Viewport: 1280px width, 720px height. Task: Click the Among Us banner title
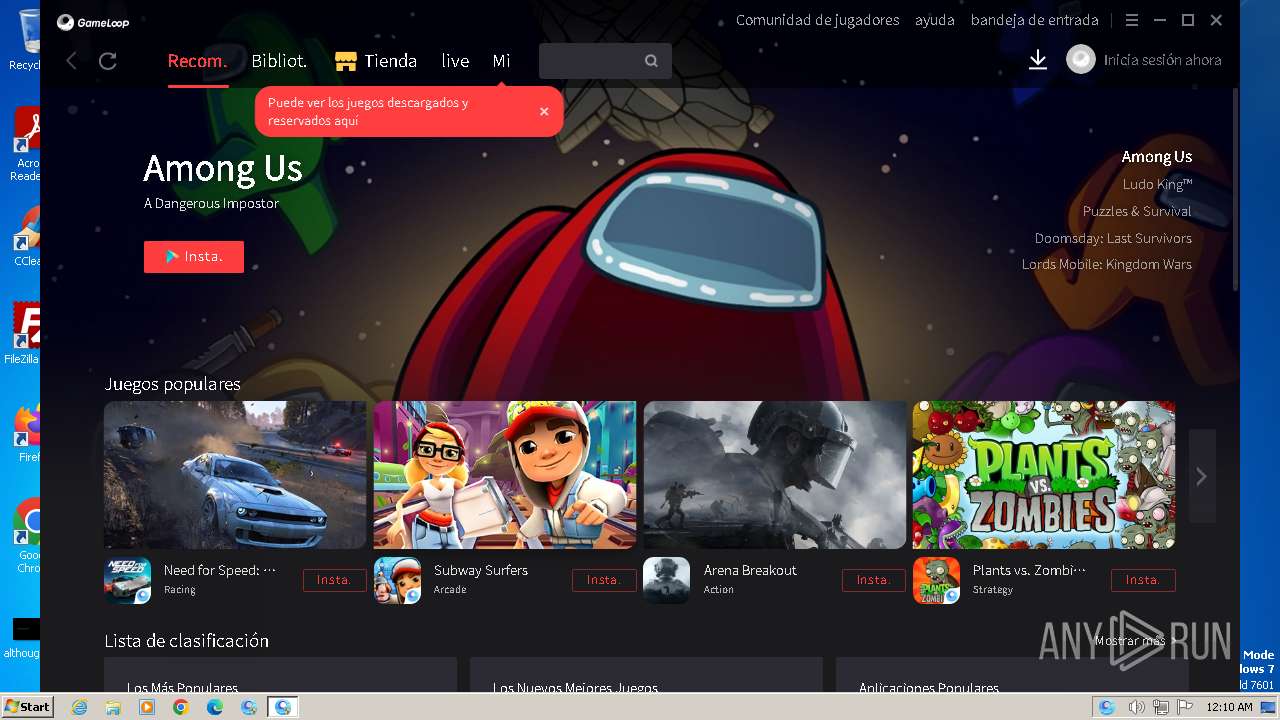tap(223, 168)
